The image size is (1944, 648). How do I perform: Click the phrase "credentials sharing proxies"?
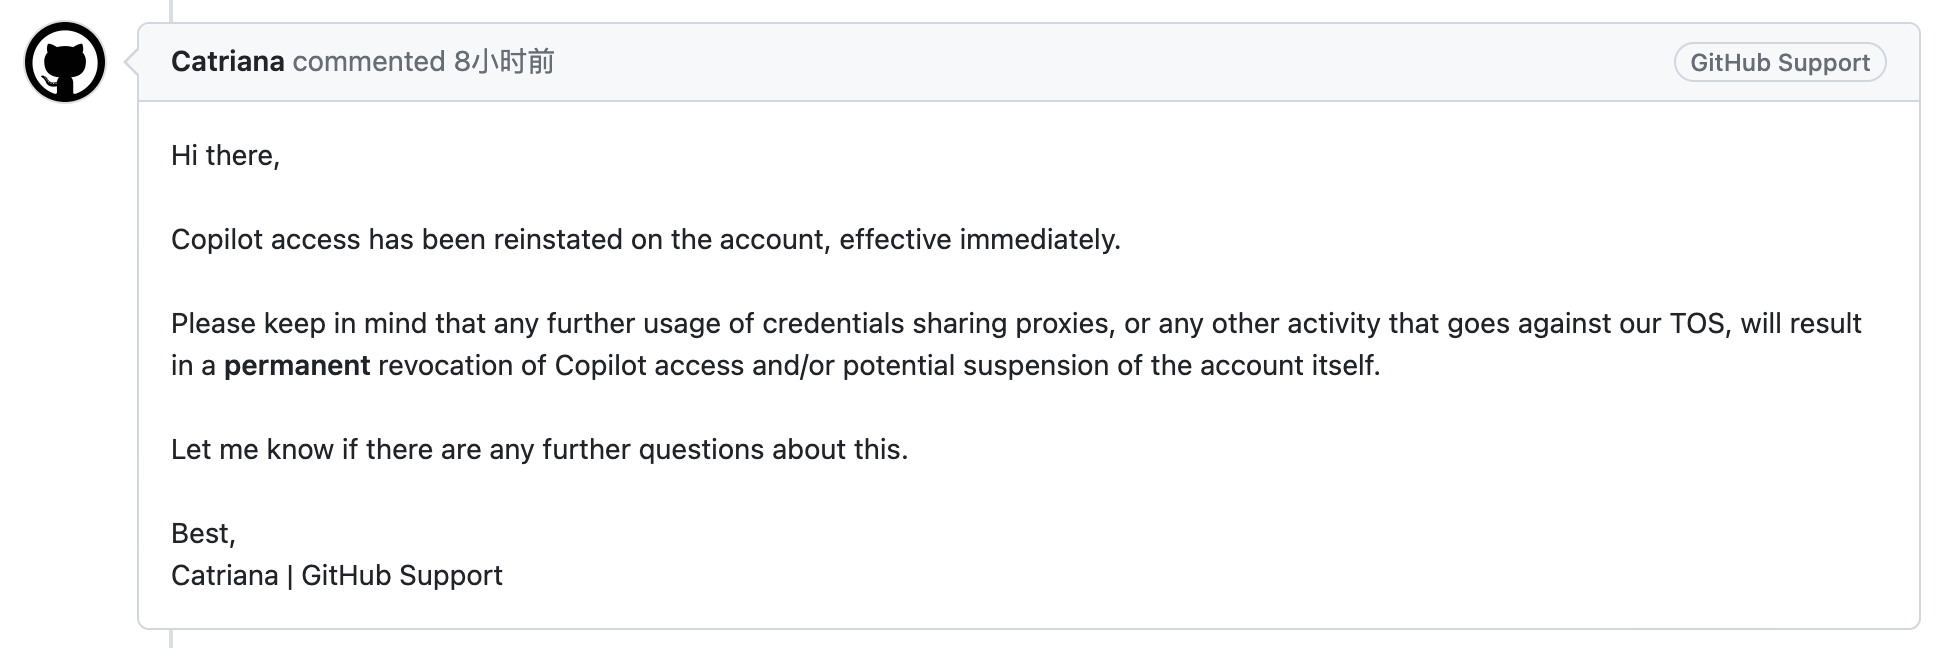coord(936,324)
